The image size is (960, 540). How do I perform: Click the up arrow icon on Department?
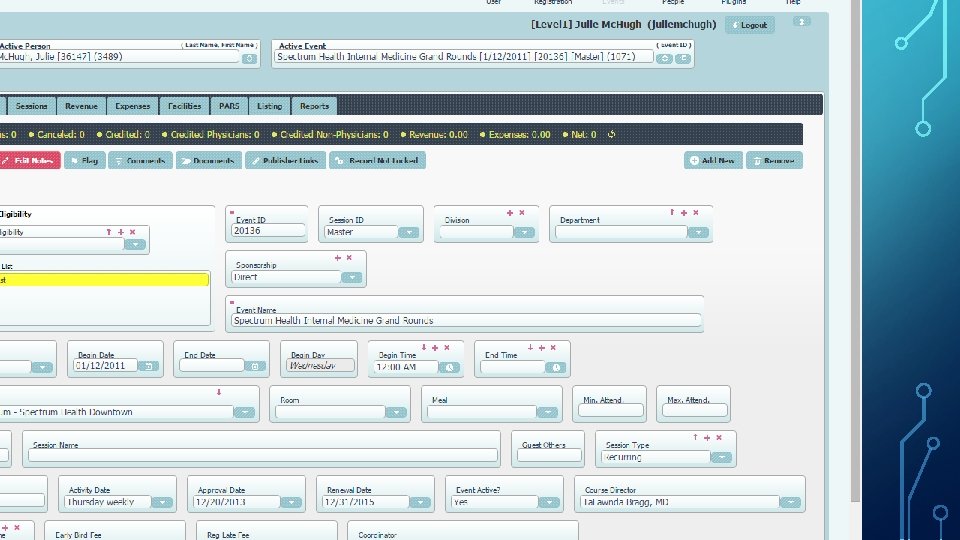click(672, 212)
